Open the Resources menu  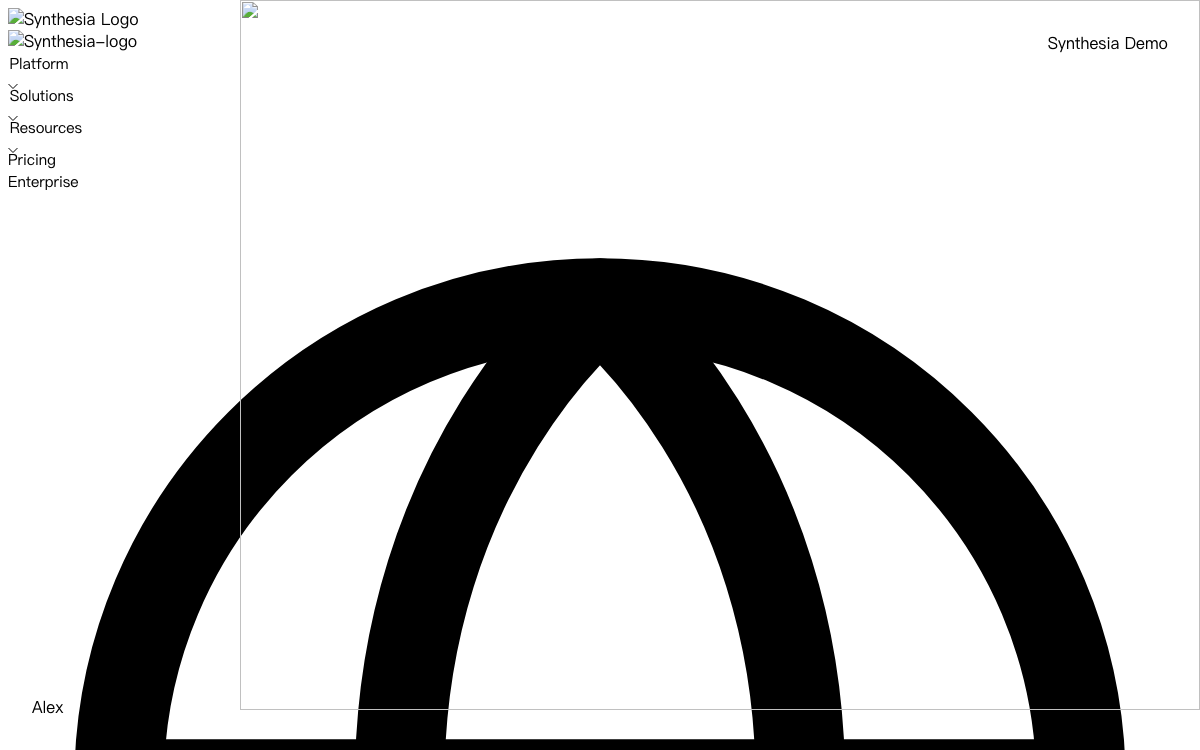tap(46, 128)
